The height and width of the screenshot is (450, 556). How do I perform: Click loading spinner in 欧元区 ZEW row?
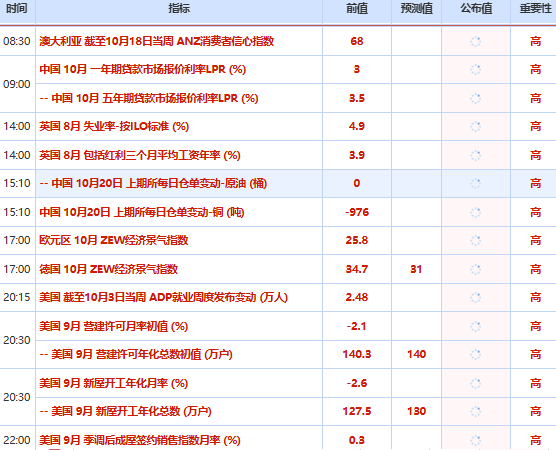tap(476, 241)
